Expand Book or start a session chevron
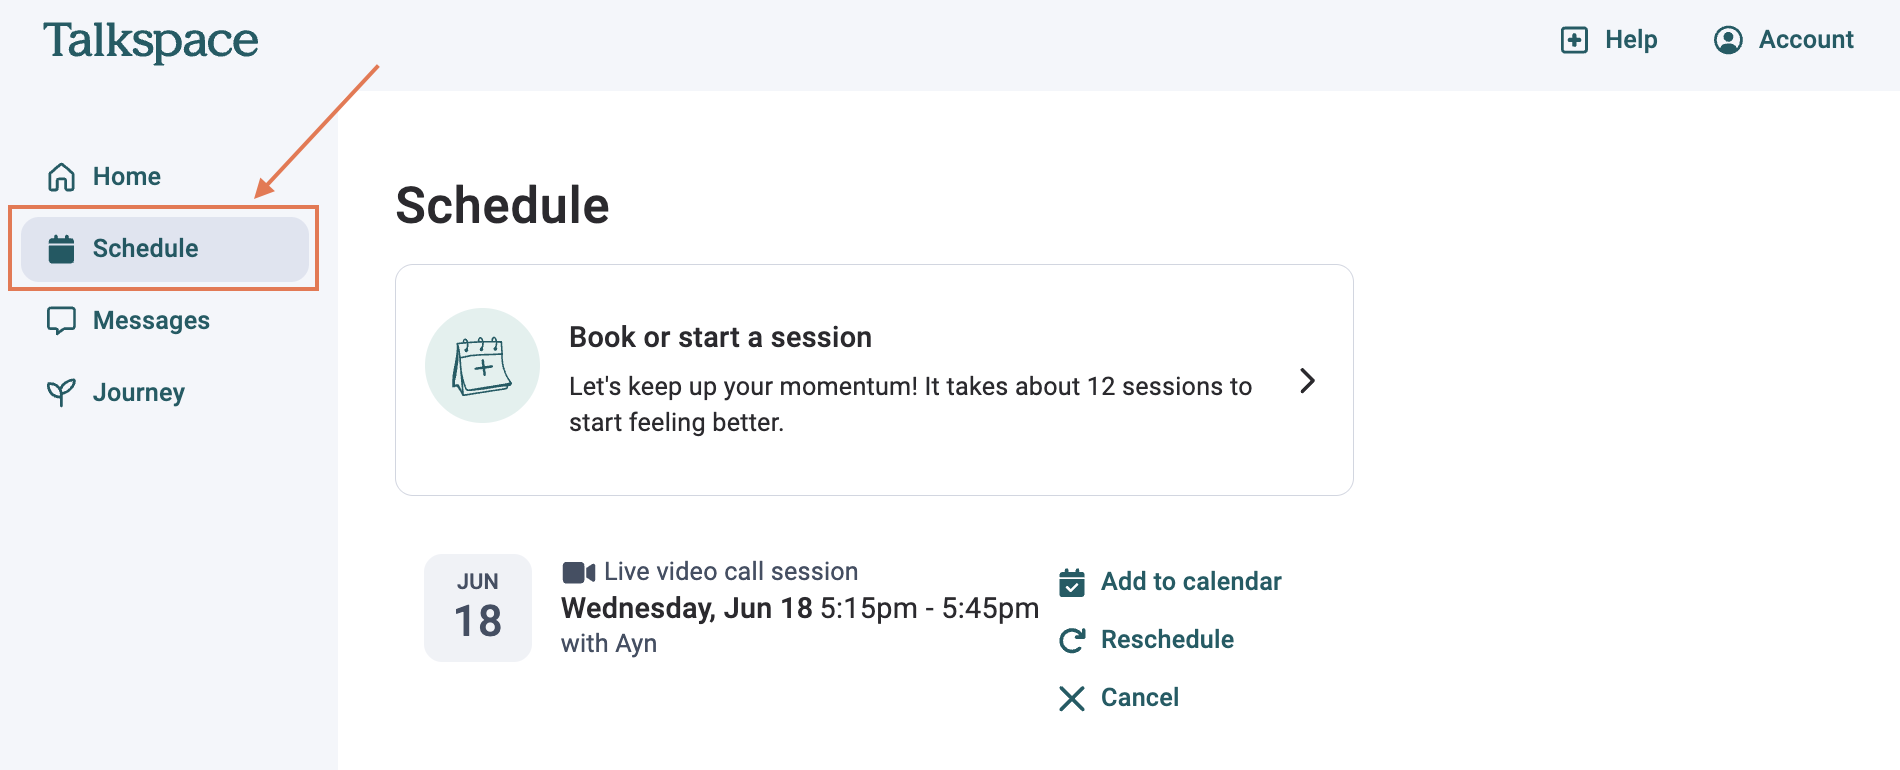The width and height of the screenshot is (1900, 770). pyautogui.click(x=1307, y=381)
